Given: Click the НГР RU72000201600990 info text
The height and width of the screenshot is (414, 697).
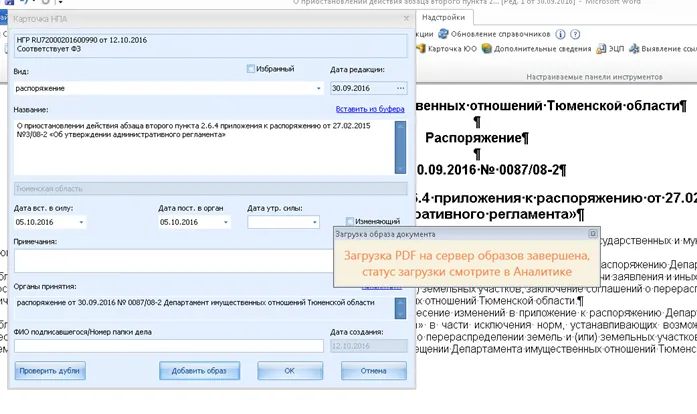Looking at the screenshot, I should tap(82, 40).
